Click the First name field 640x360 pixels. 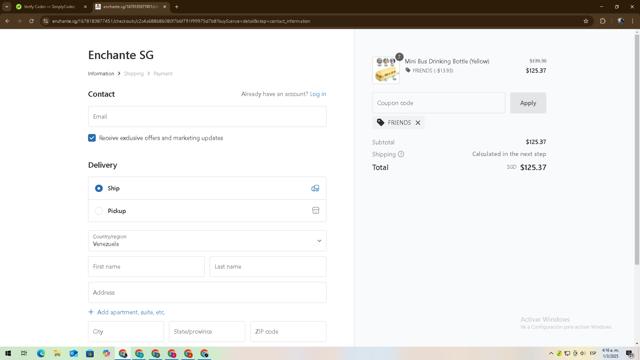click(146, 267)
